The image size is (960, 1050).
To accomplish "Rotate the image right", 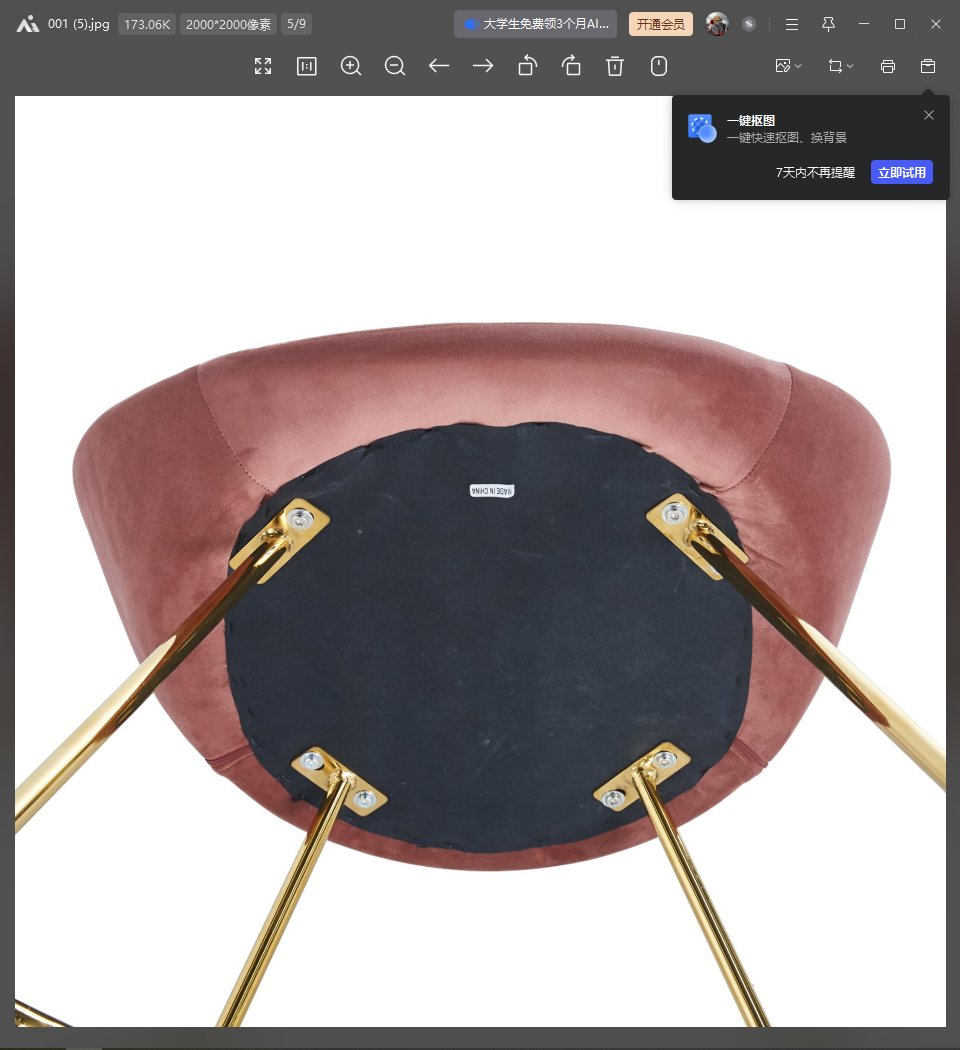I will (571, 66).
